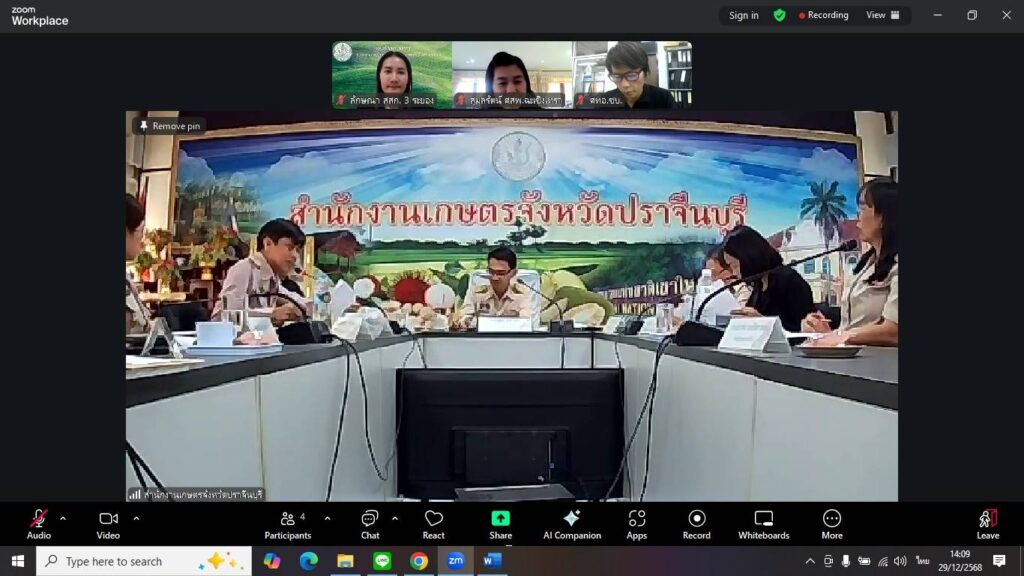Open the Apps panel

coord(637,522)
